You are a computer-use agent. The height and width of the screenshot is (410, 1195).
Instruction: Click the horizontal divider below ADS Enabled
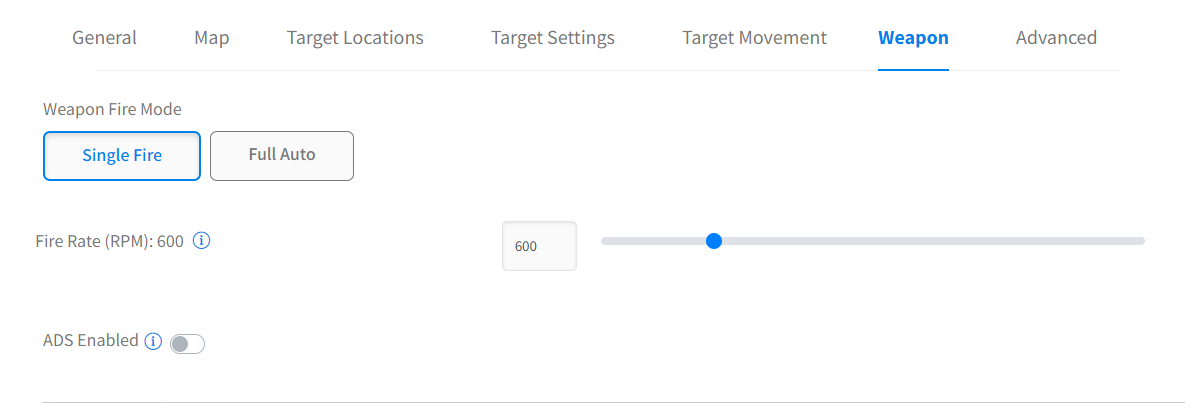click(x=600, y=402)
